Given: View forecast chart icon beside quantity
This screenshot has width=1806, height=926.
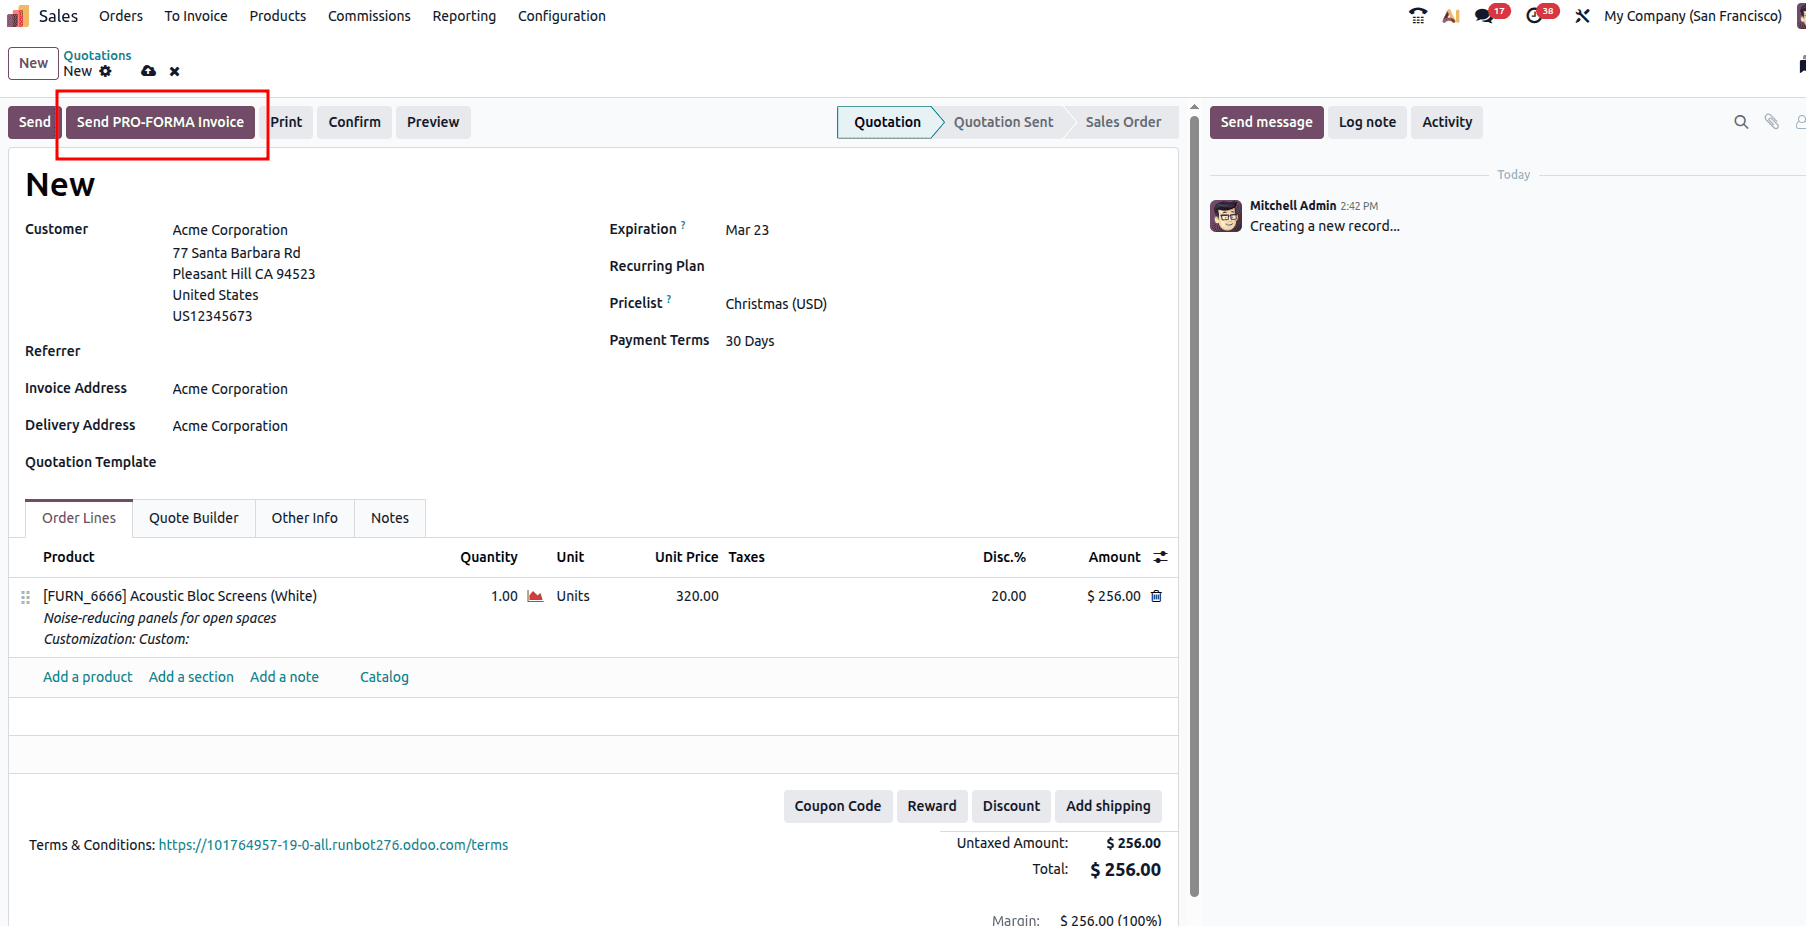Looking at the screenshot, I should pyautogui.click(x=535, y=596).
